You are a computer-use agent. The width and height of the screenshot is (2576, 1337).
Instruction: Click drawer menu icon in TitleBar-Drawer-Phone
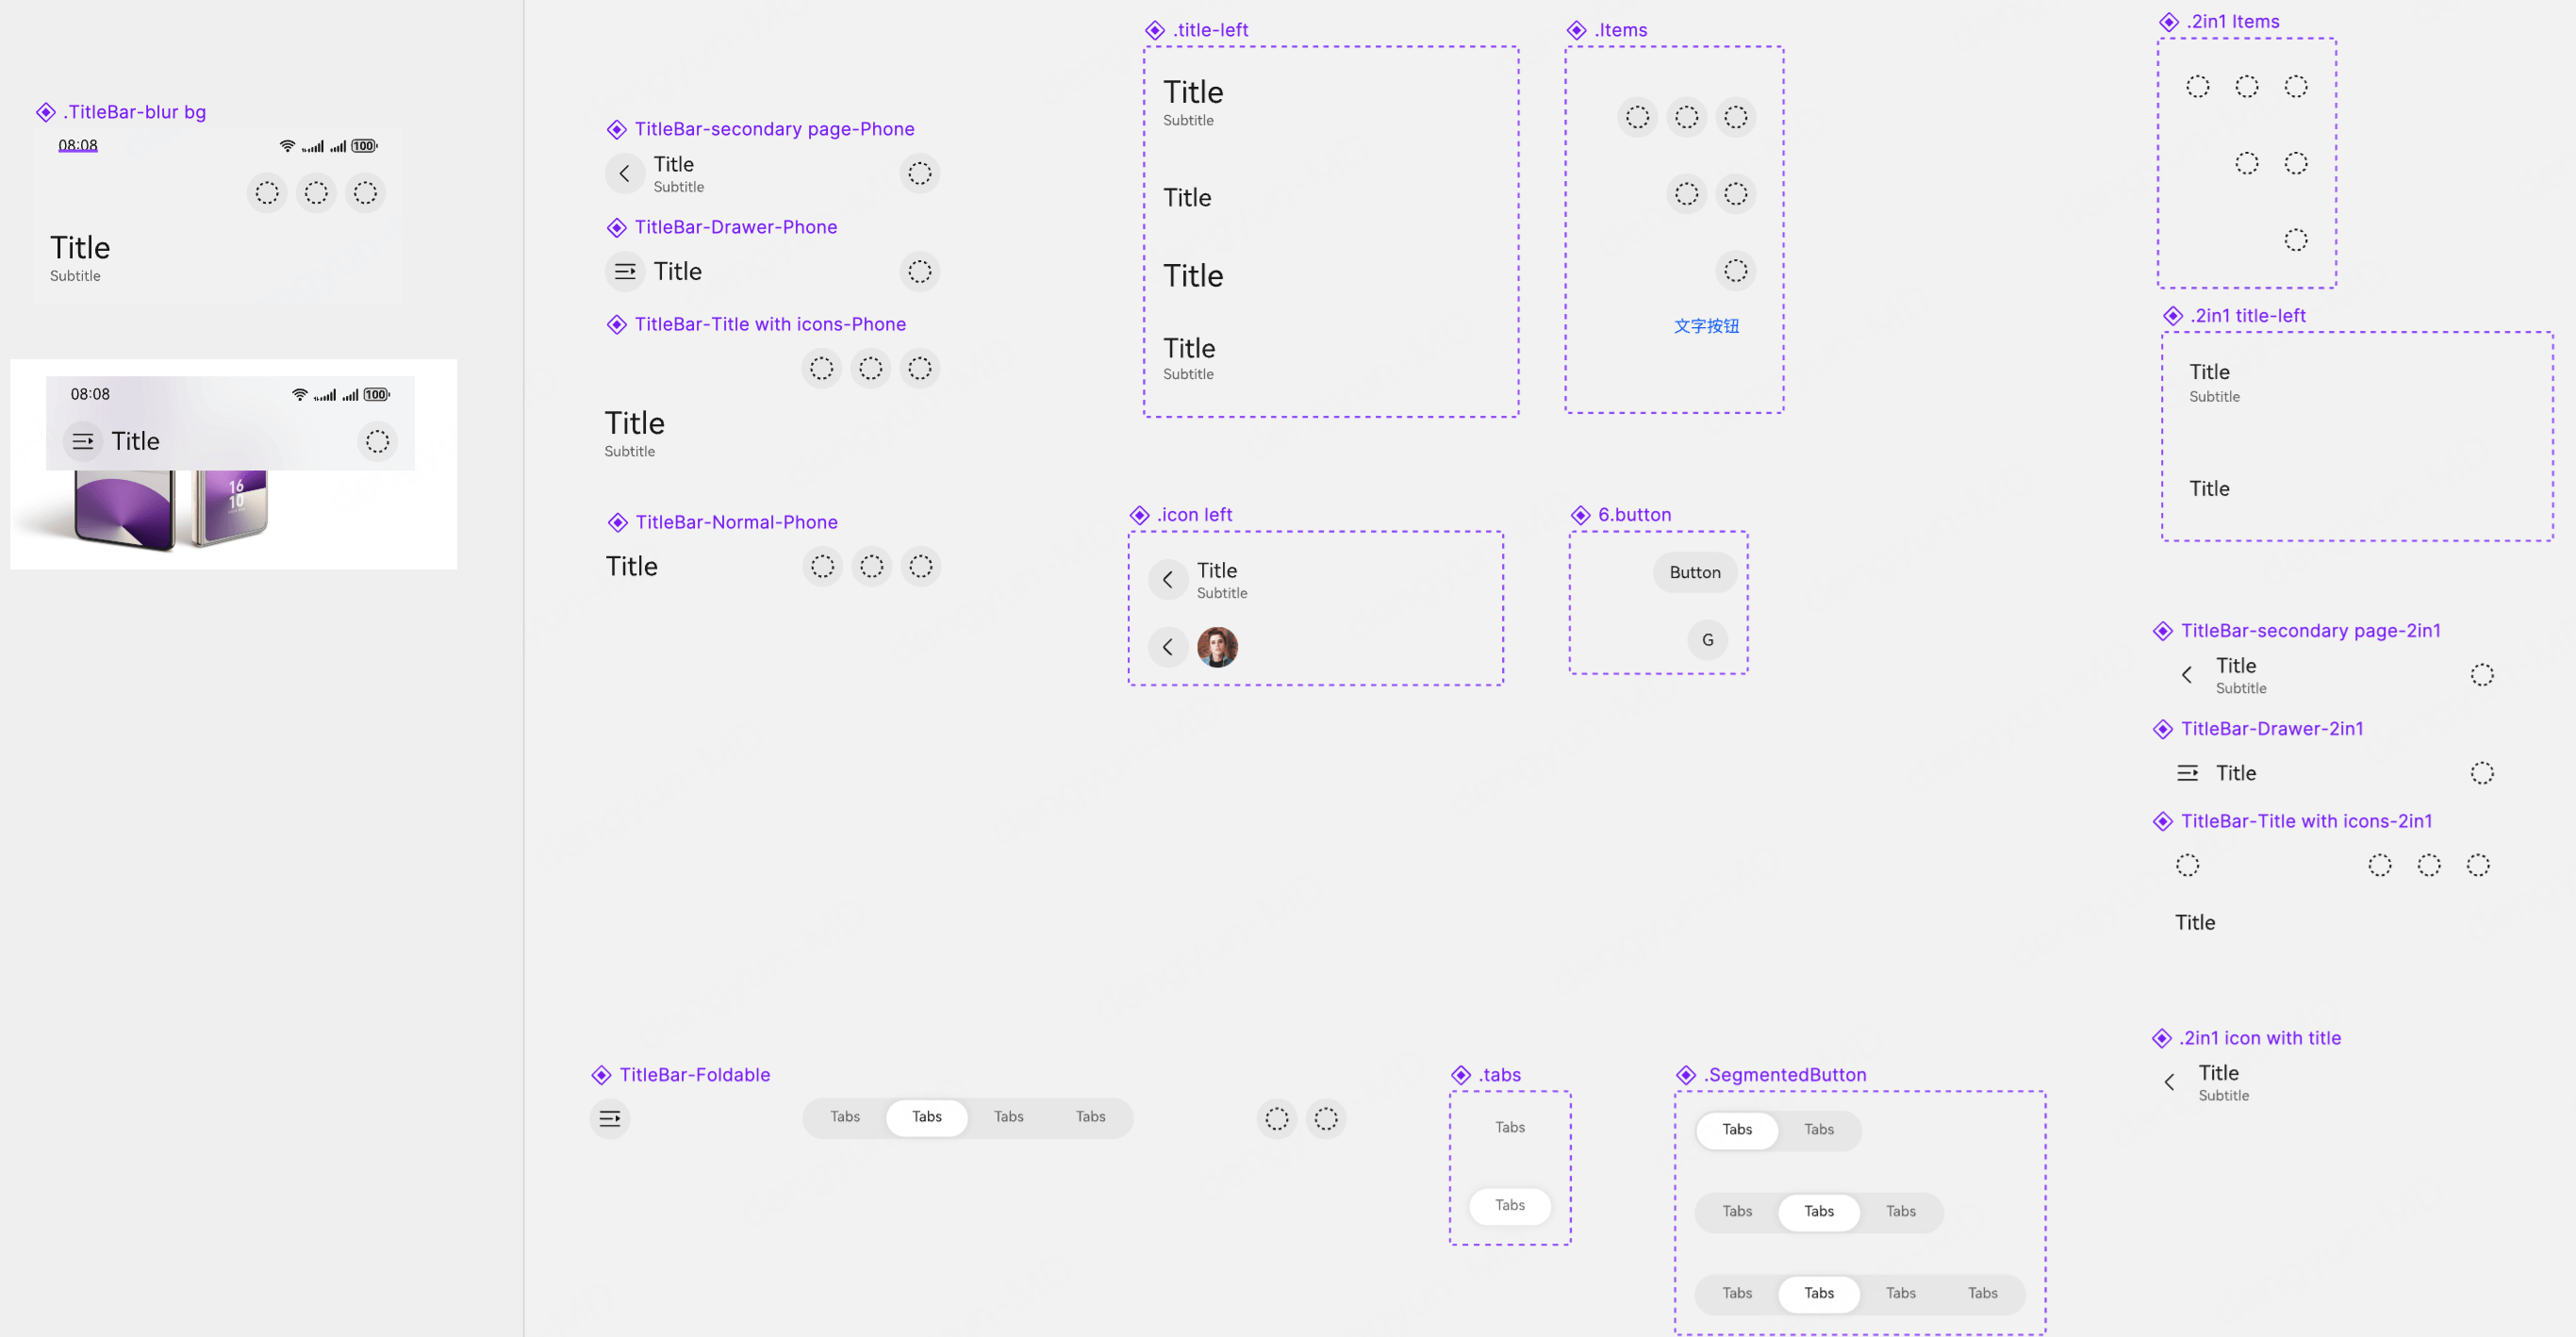point(625,272)
